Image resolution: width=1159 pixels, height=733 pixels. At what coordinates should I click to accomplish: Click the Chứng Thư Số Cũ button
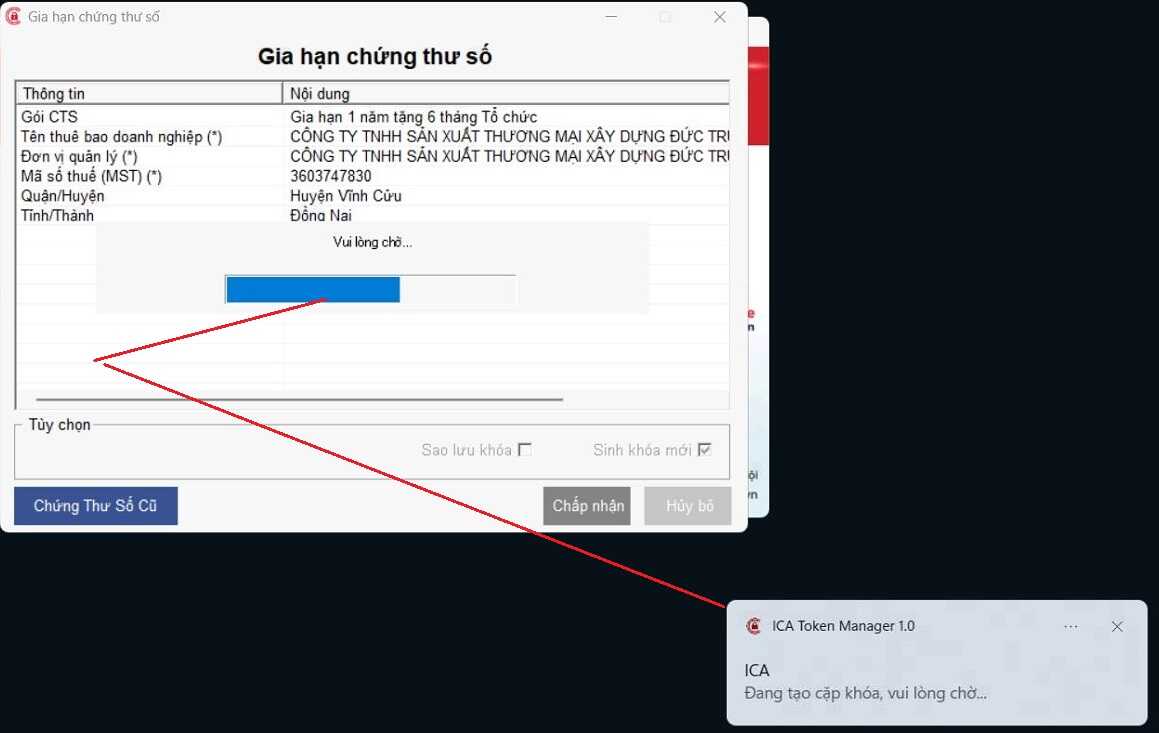(x=95, y=505)
